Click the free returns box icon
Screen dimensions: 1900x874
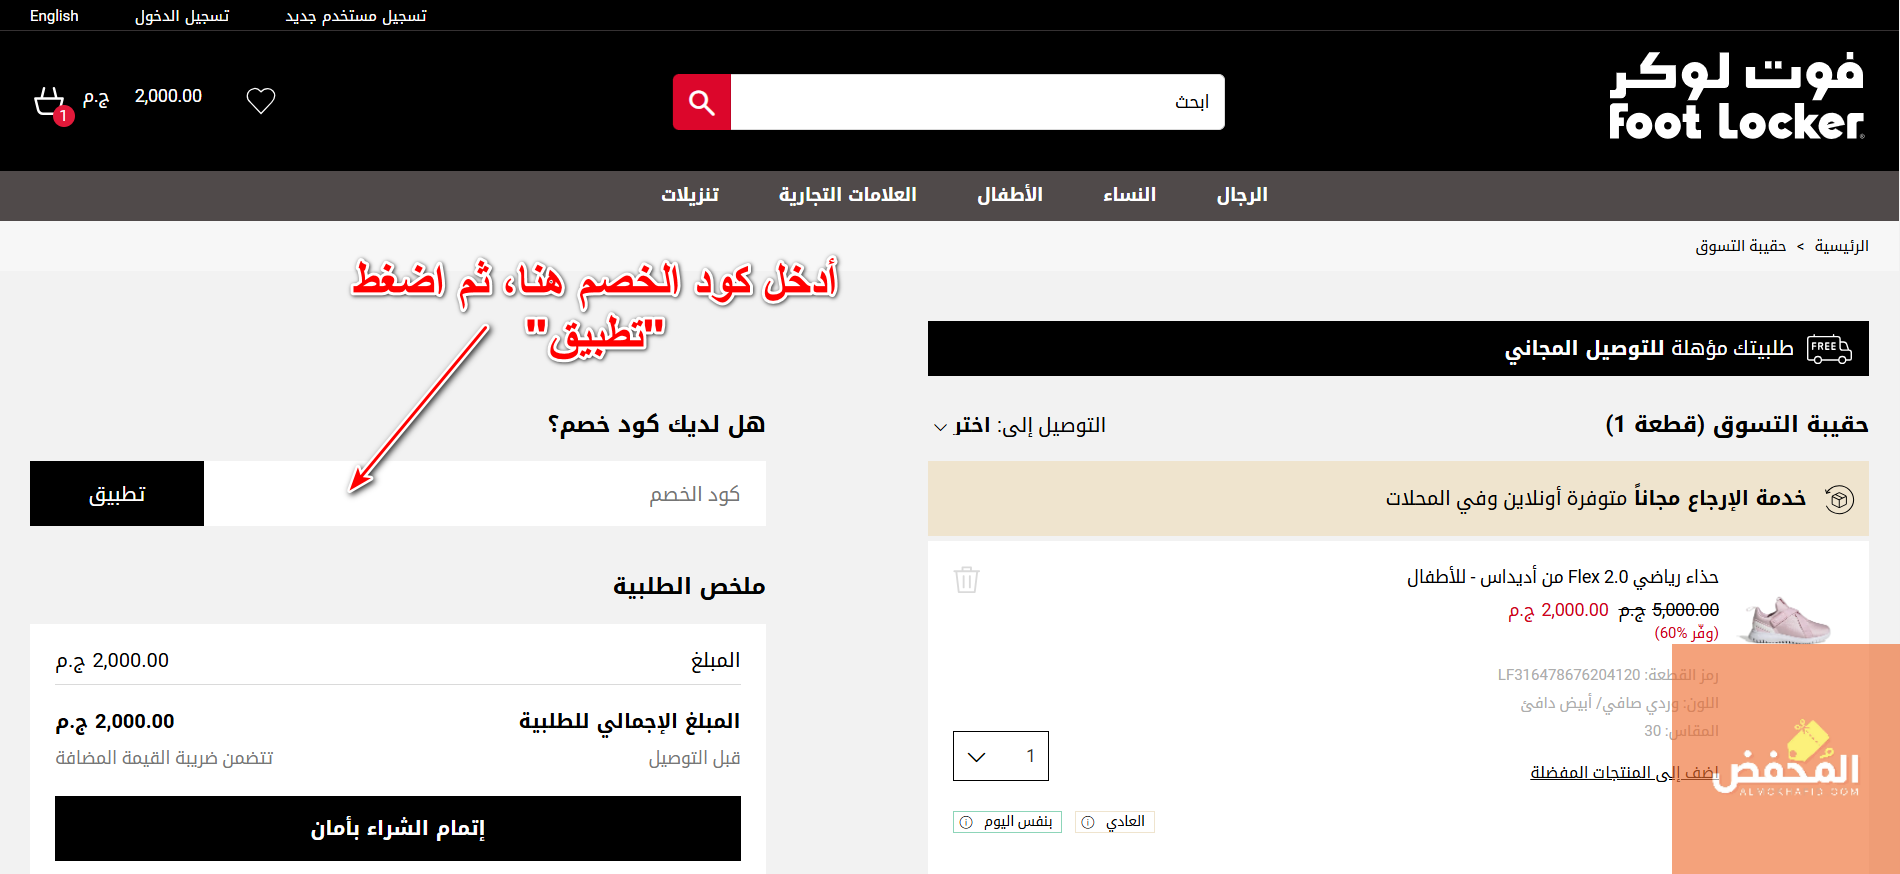pyautogui.click(x=1839, y=499)
